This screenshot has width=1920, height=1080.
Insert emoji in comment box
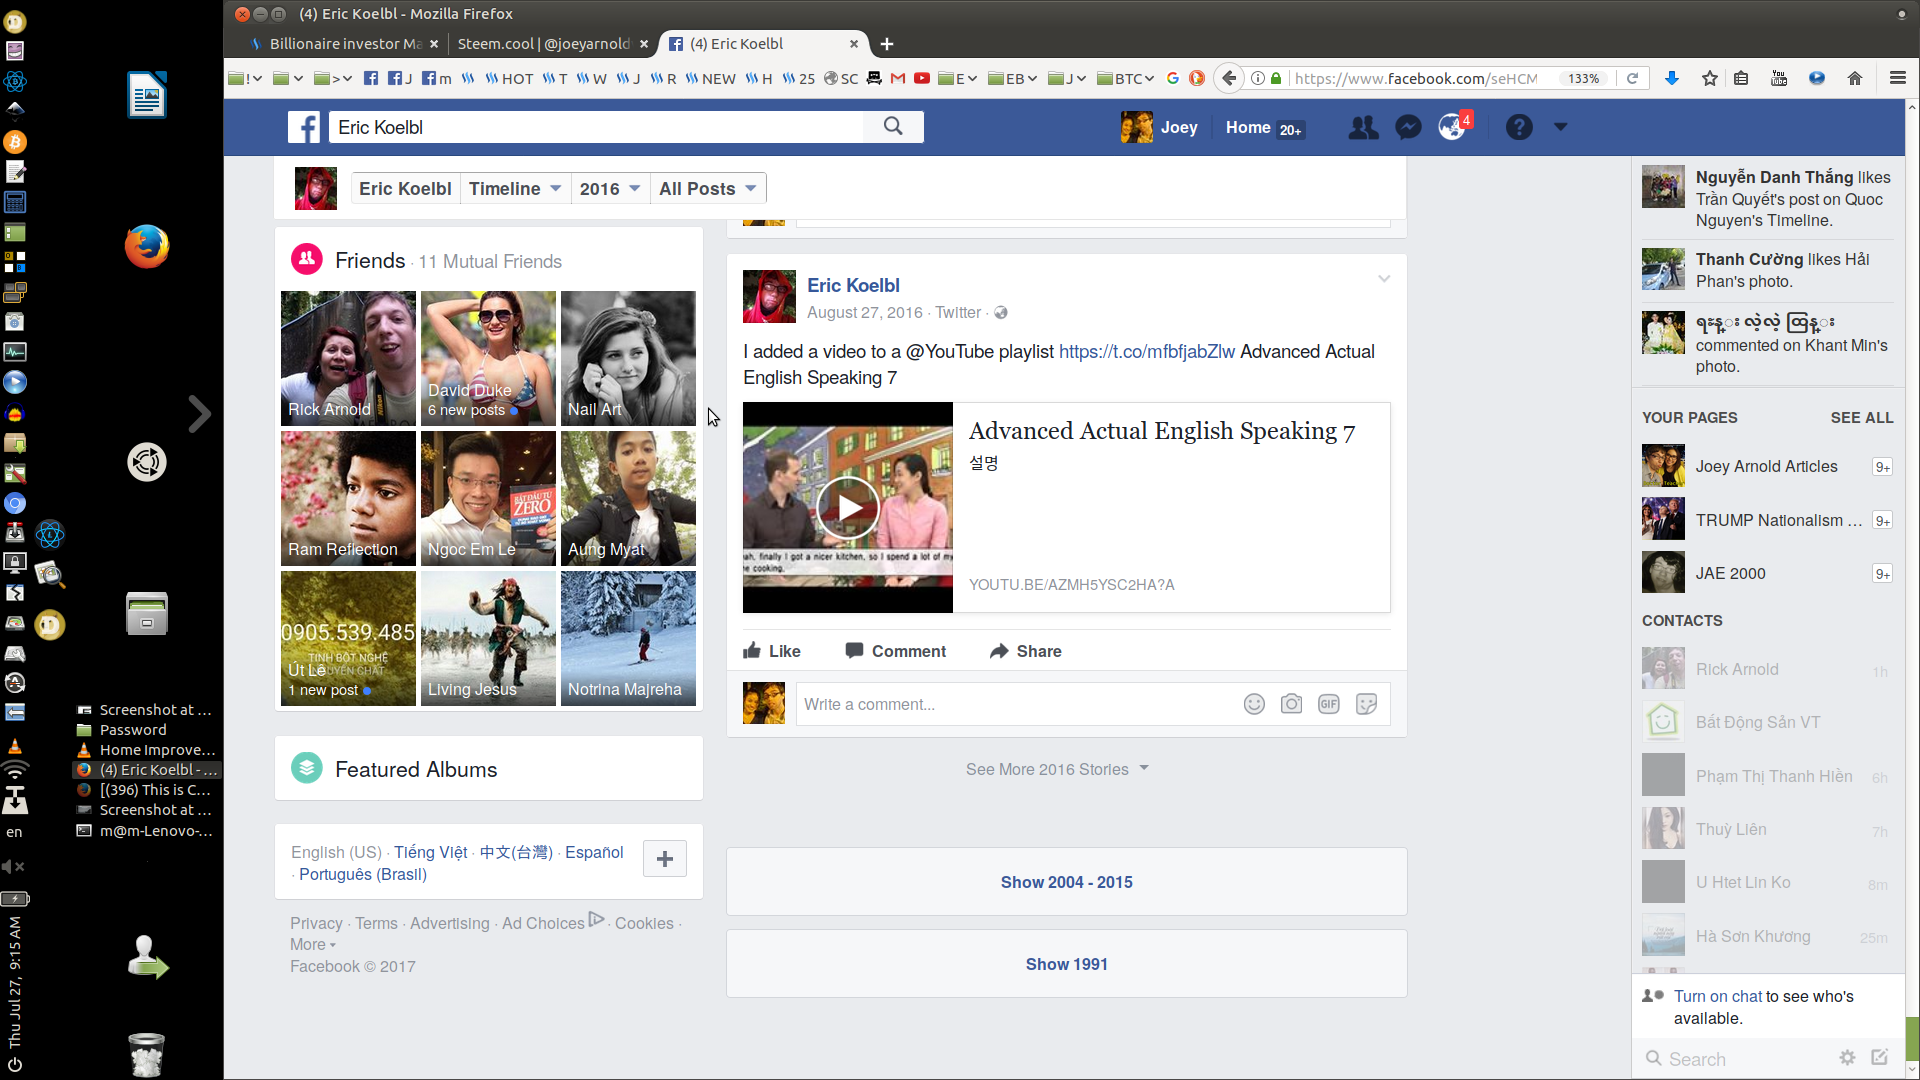pos(1254,704)
